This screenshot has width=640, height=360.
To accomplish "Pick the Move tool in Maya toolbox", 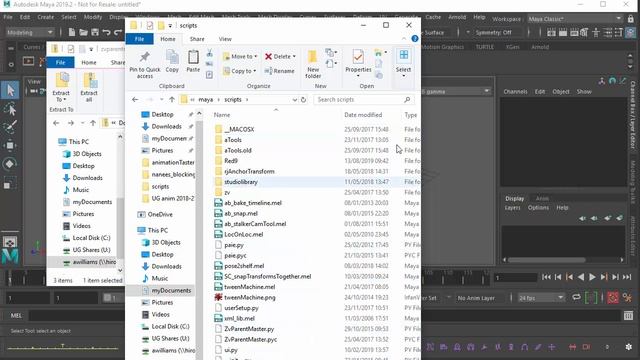I will (10, 145).
